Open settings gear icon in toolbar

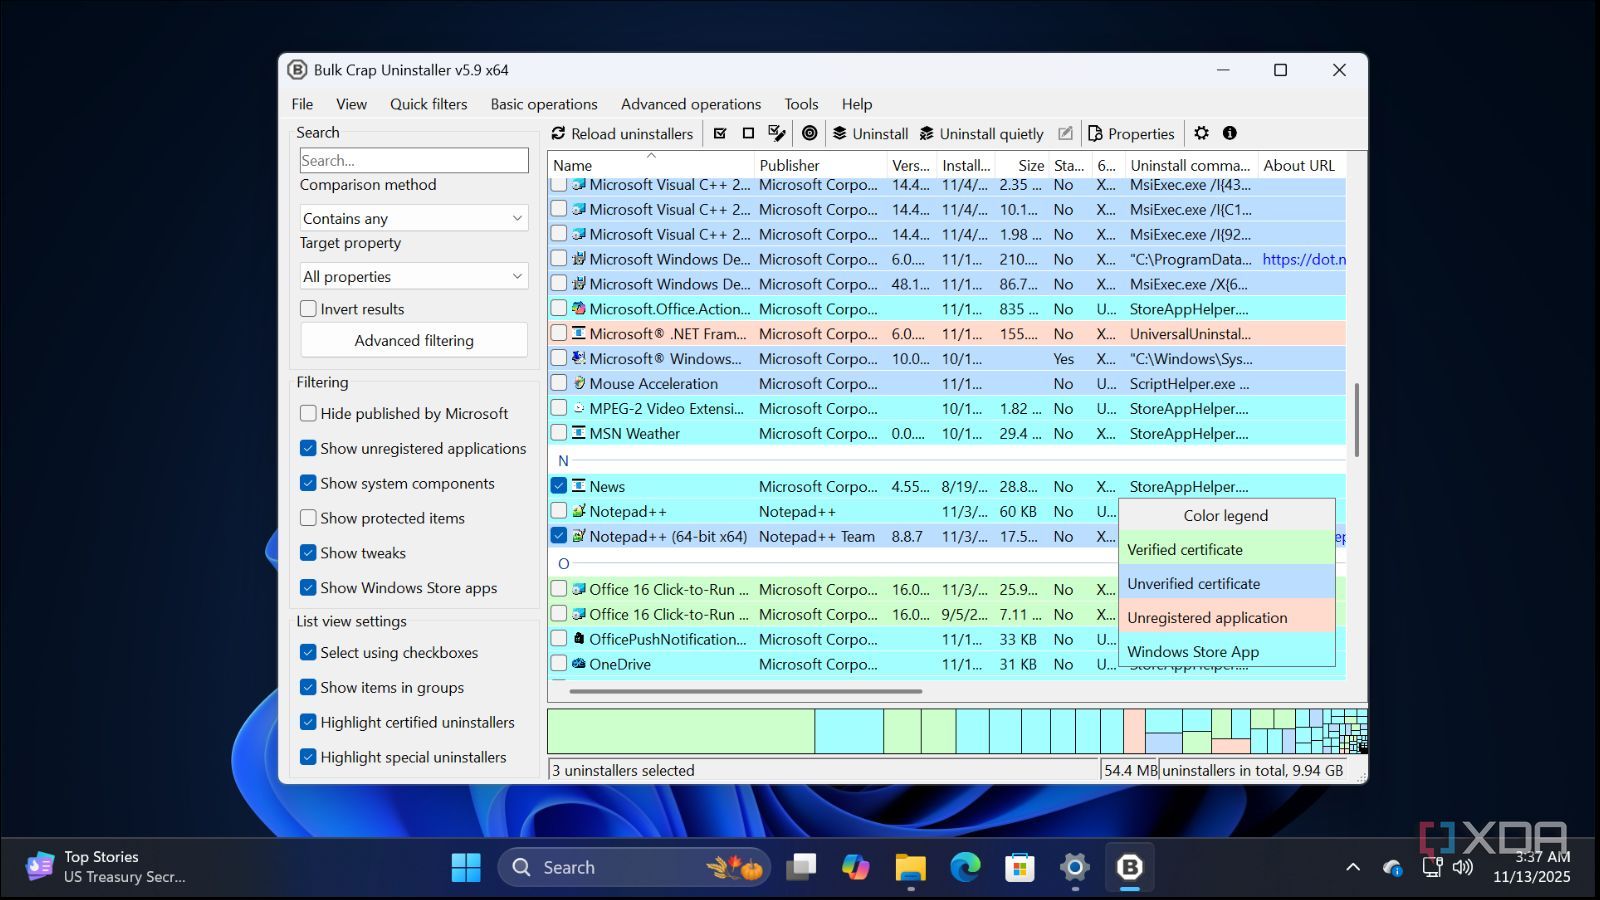[x=1202, y=133]
